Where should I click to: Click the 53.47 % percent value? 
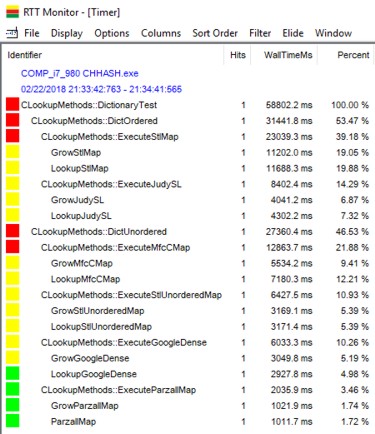(352, 121)
